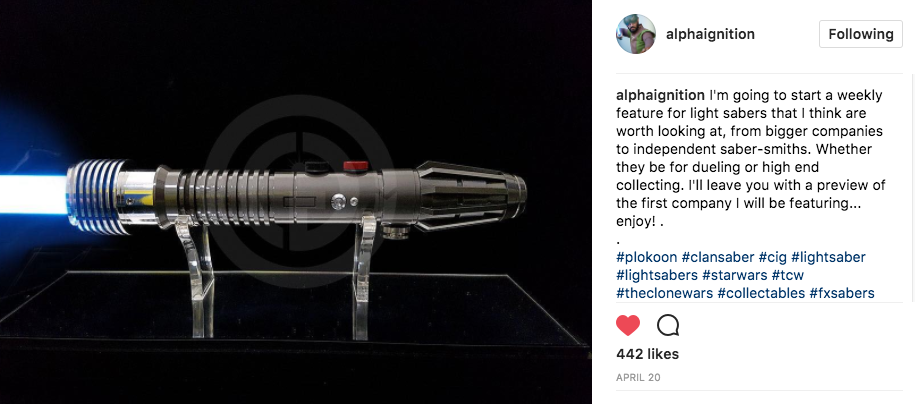The width and height of the screenshot is (915, 404).
Task: Open the #cig hashtag
Action: pos(773,257)
